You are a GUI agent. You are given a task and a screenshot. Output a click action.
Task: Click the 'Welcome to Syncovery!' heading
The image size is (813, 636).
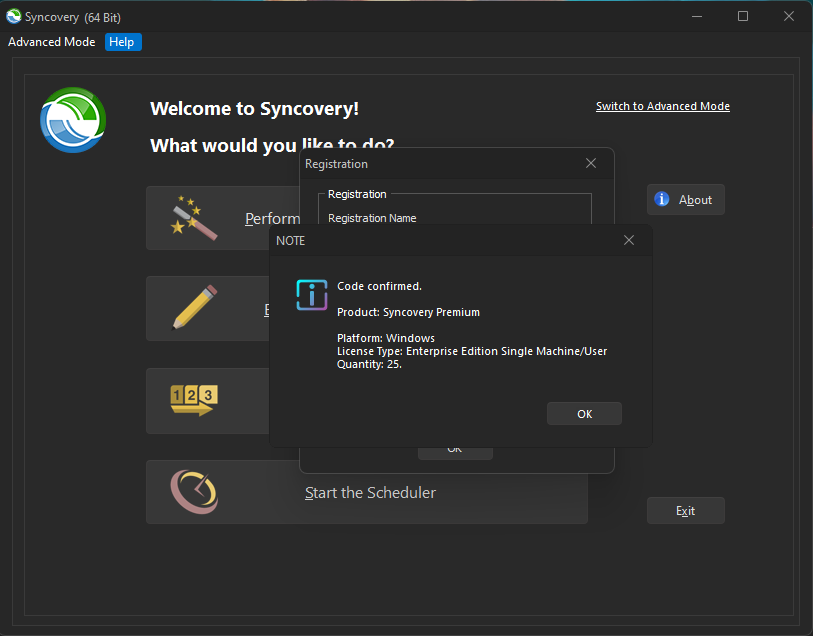pos(255,109)
